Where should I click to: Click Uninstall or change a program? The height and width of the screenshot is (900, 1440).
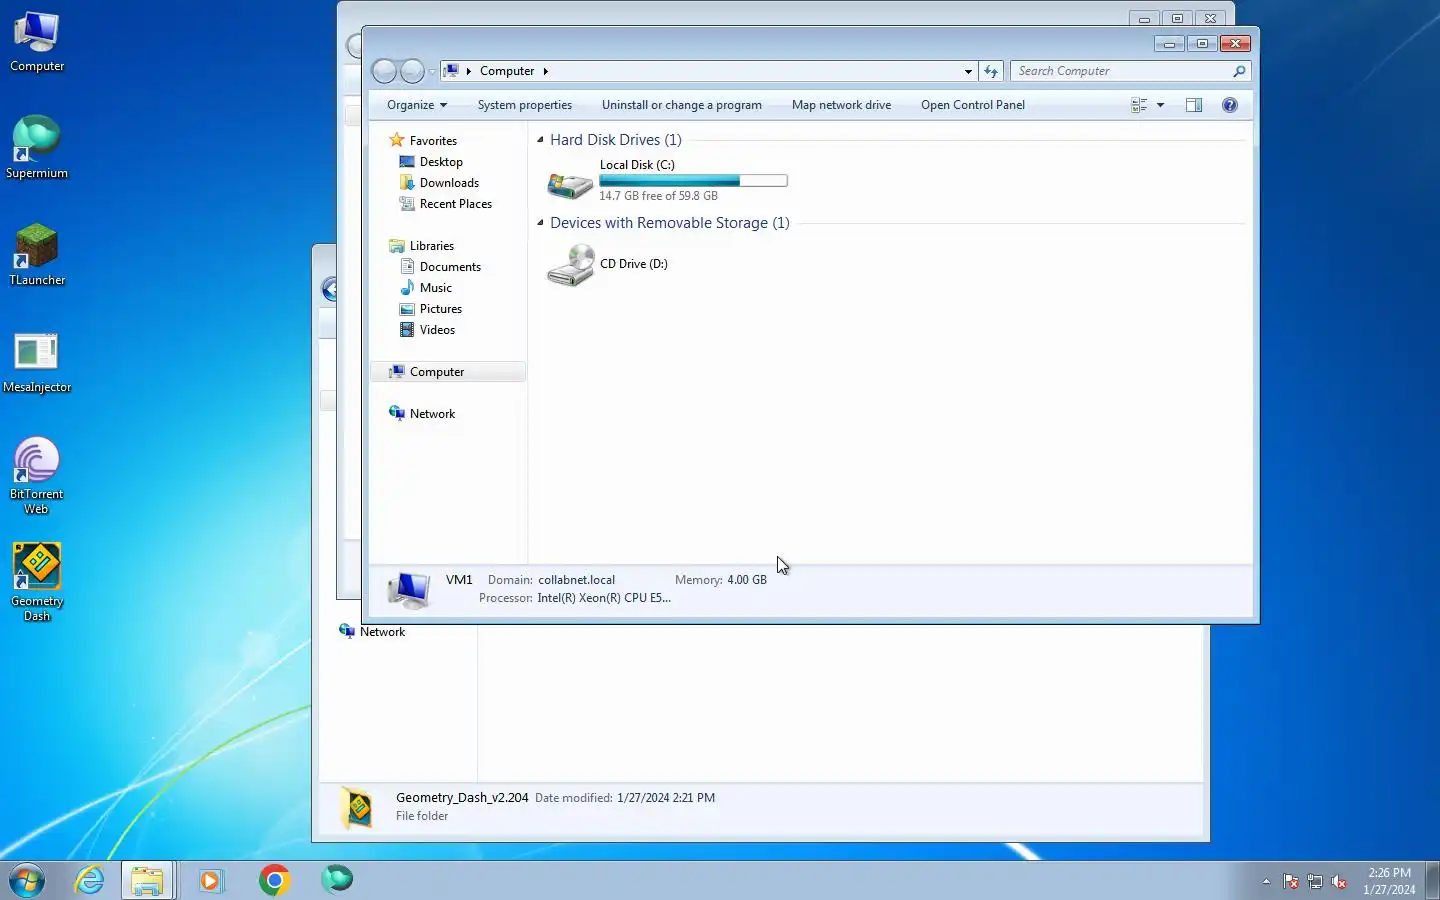[x=682, y=105]
